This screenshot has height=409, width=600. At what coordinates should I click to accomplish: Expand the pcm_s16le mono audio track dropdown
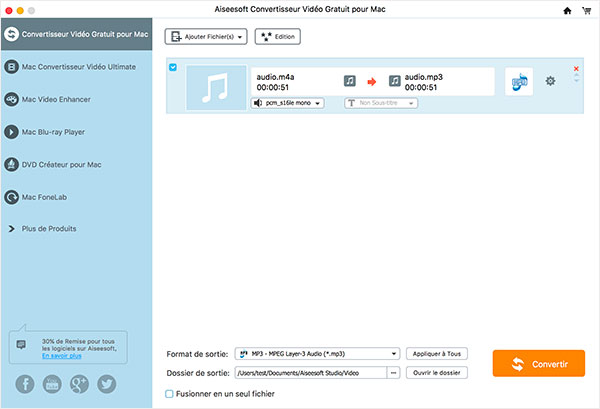[x=287, y=102]
